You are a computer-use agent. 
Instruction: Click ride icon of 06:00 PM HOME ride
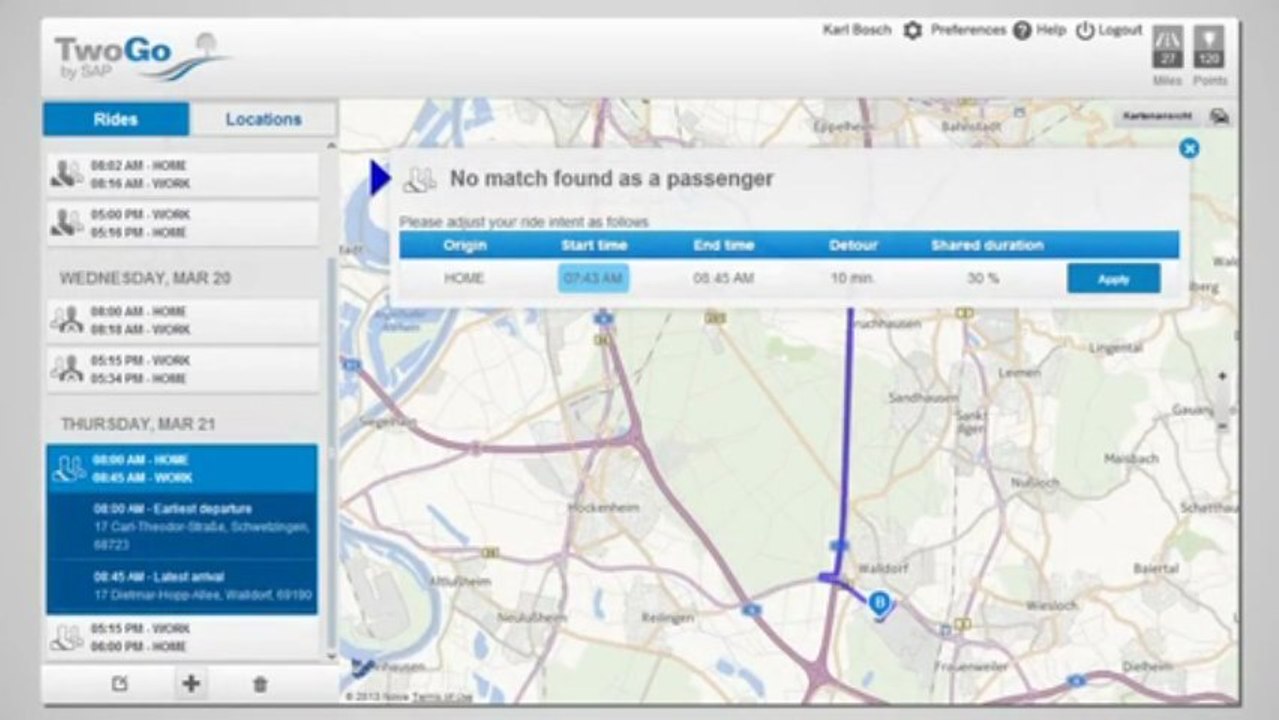(x=68, y=637)
